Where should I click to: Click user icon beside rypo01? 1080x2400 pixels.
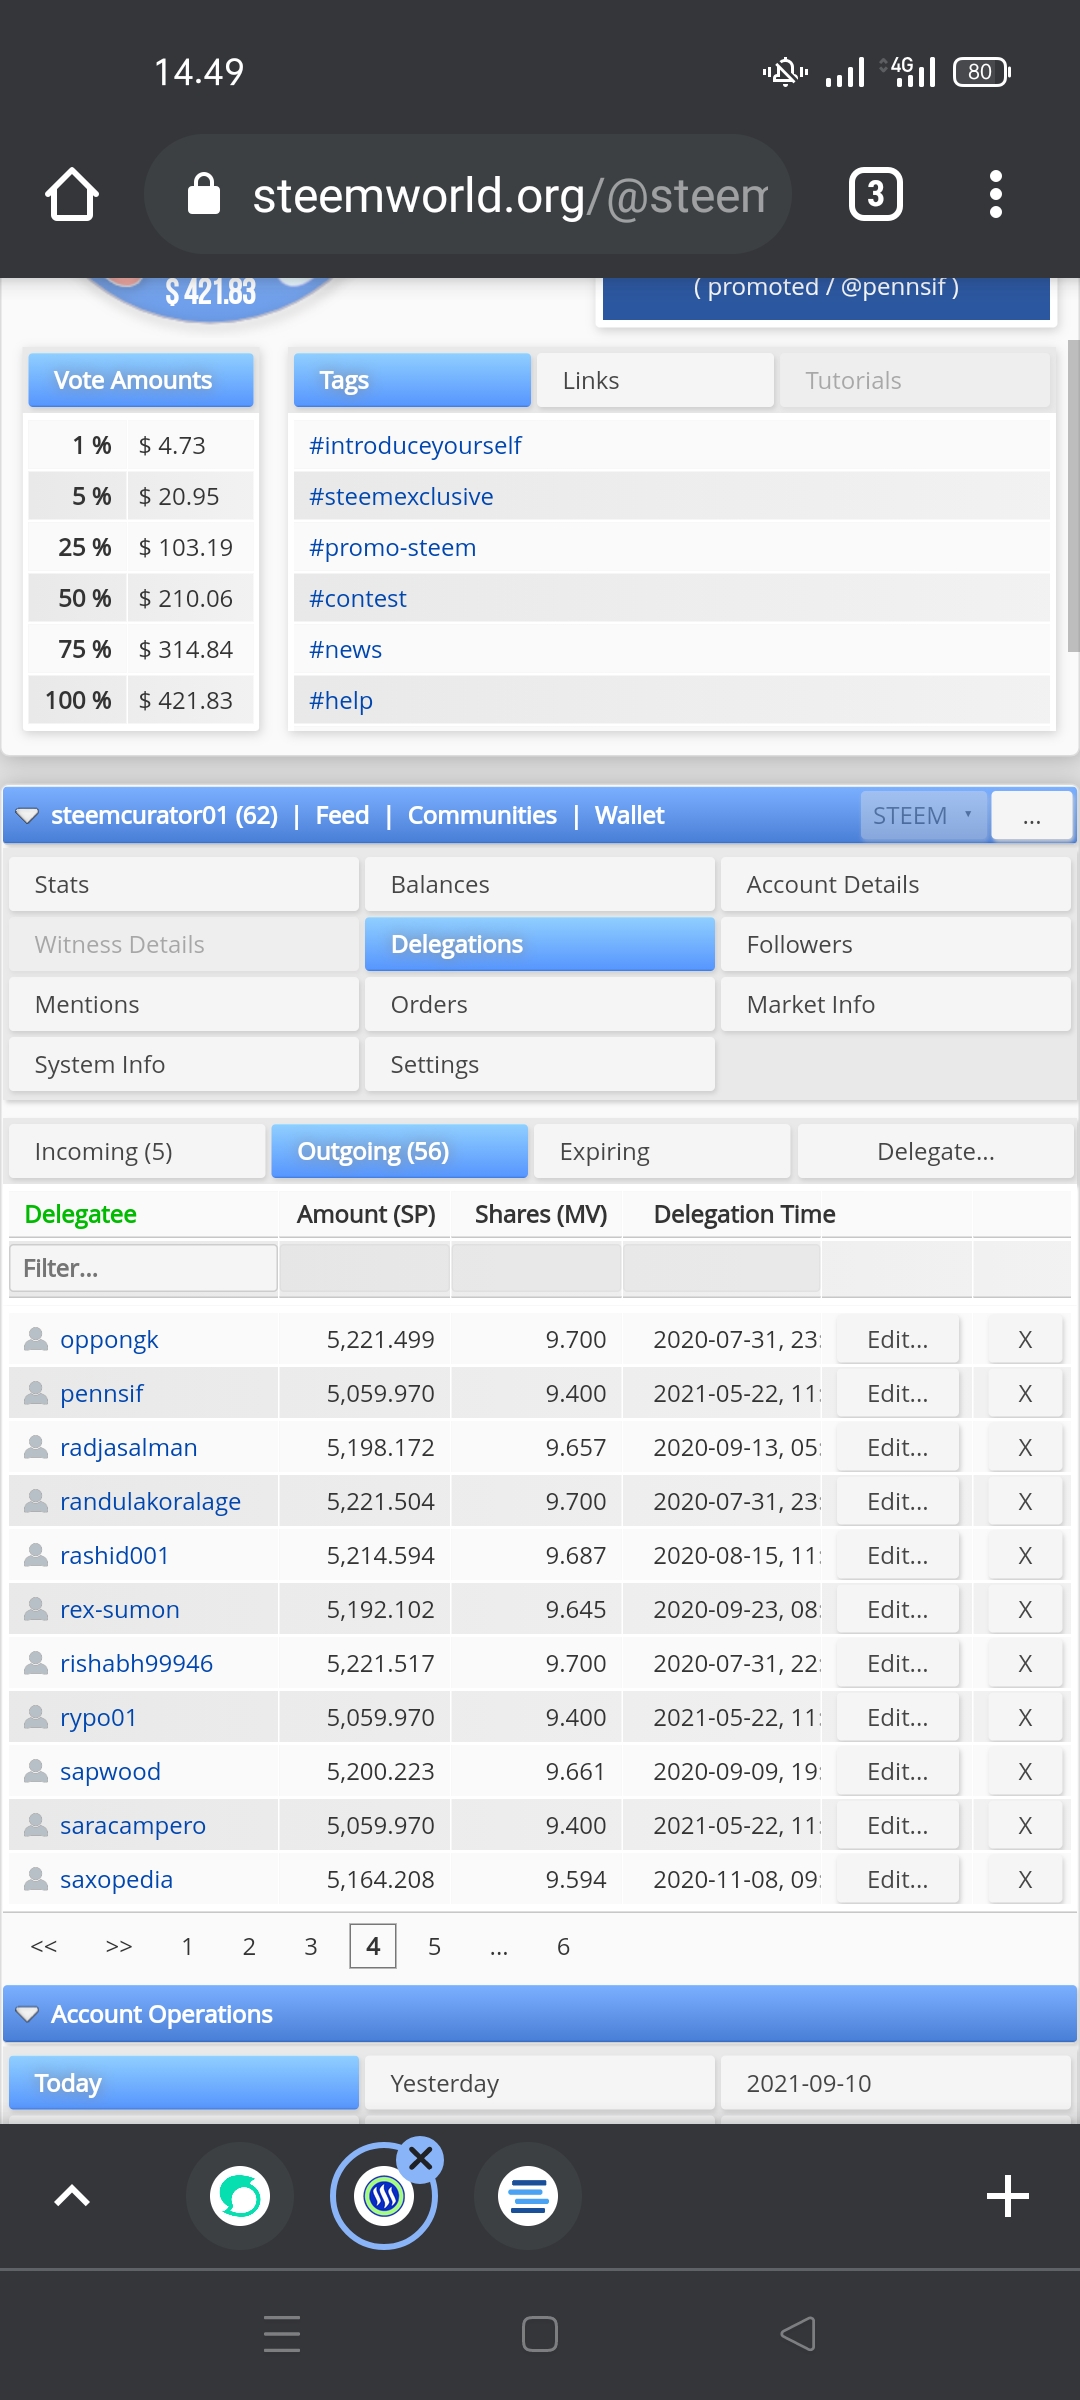pyautogui.click(x=36, y=1717)
